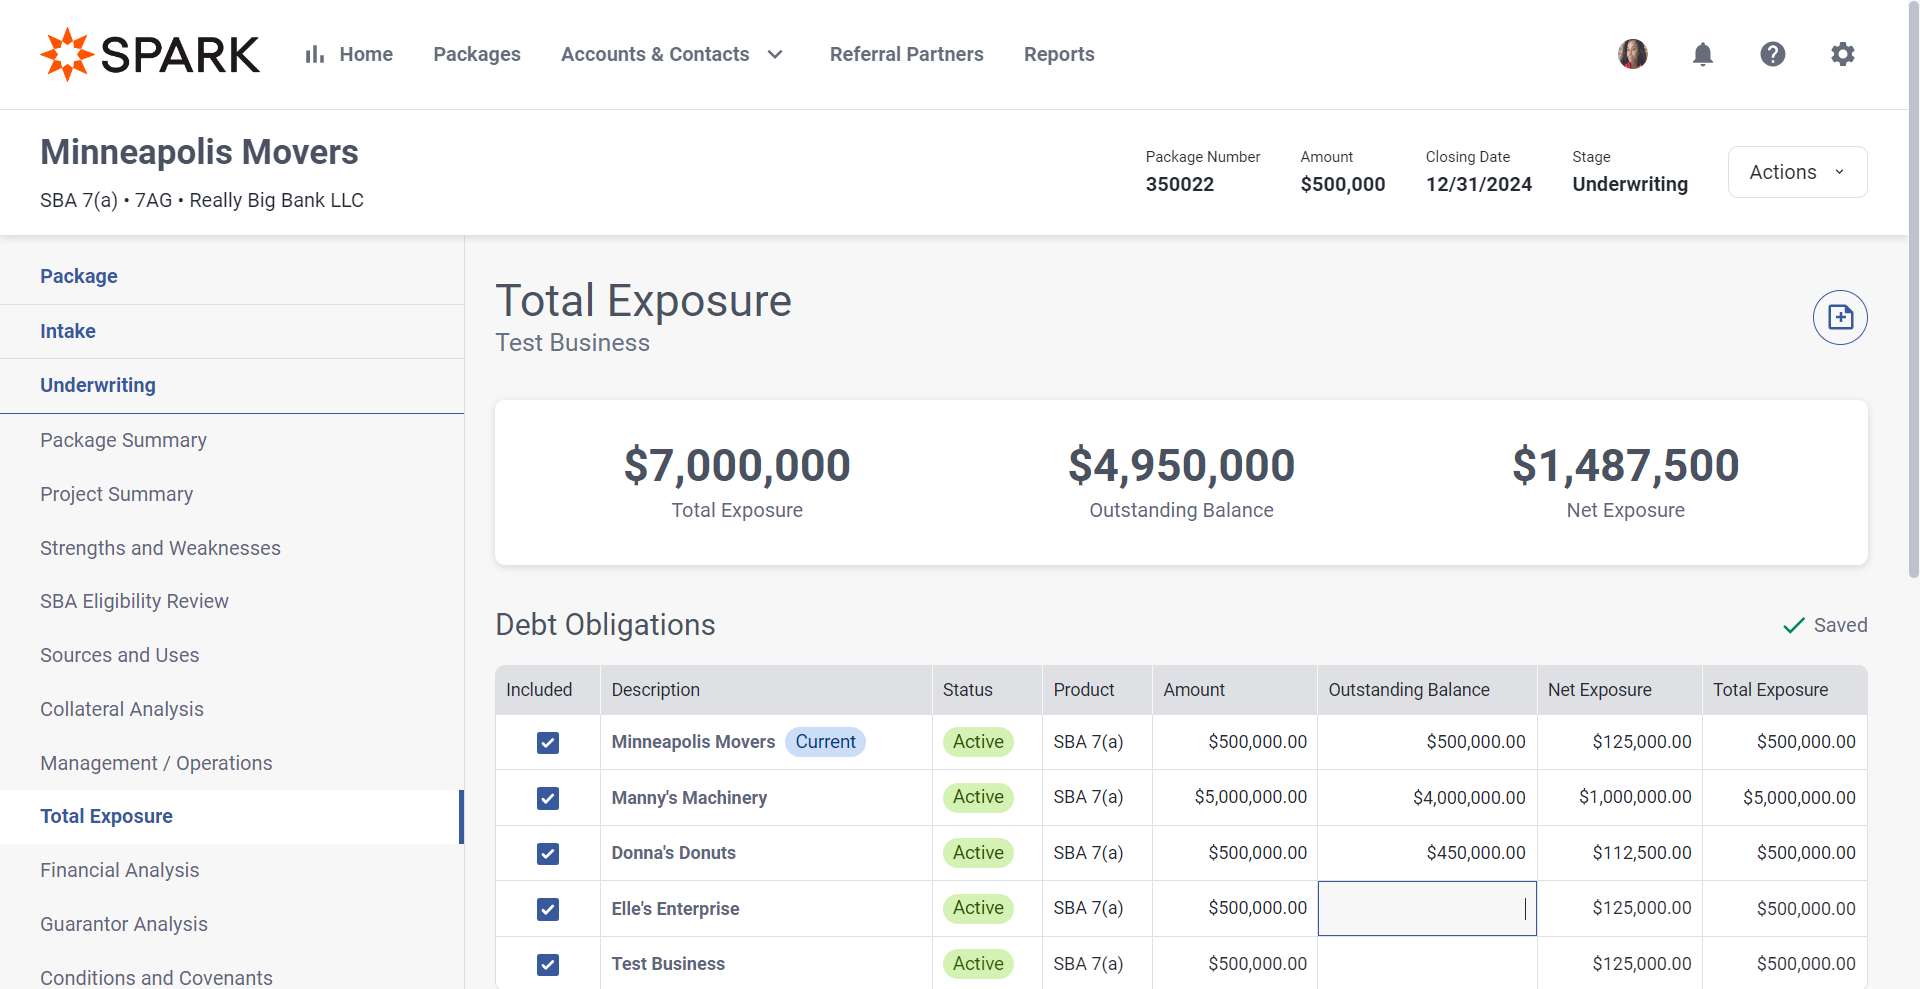Click Test Business outstanding balance cell
The height and width of the screenshot is (989, 1920).
[x=1427, y=964]
